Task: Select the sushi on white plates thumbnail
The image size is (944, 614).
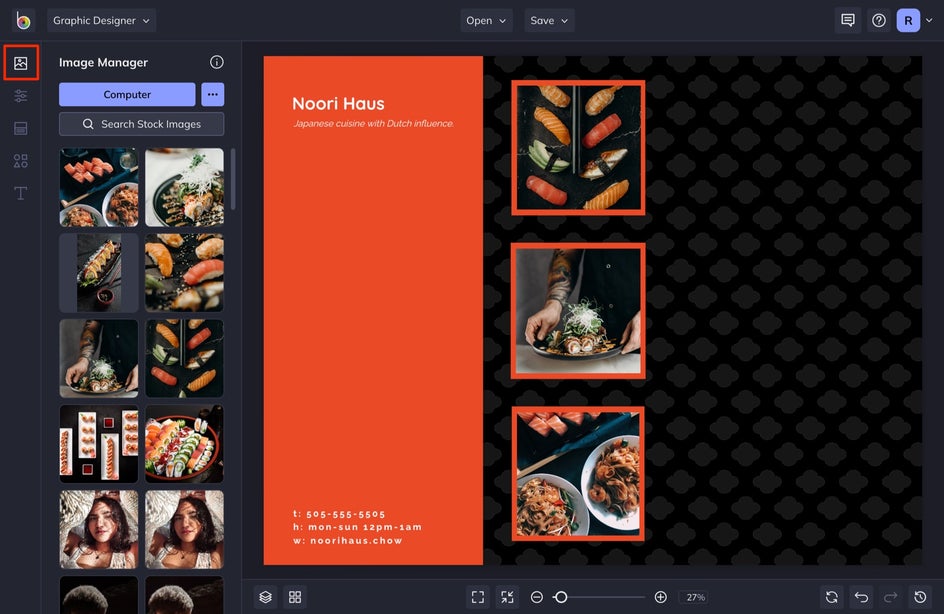Action: click(99, 444)
